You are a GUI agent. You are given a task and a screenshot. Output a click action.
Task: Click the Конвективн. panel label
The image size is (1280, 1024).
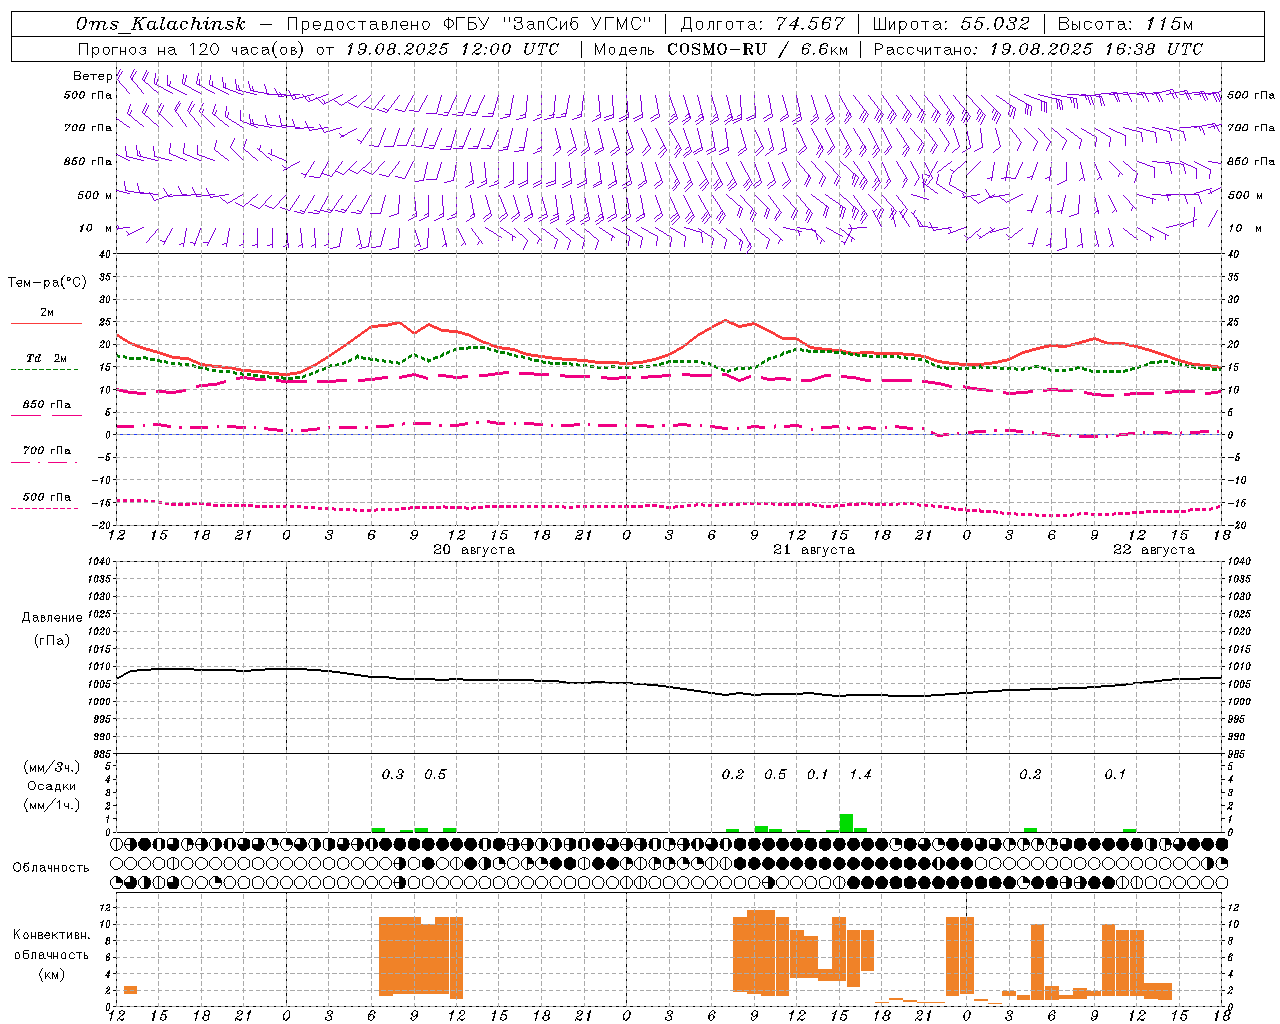[x=51, y=935]
